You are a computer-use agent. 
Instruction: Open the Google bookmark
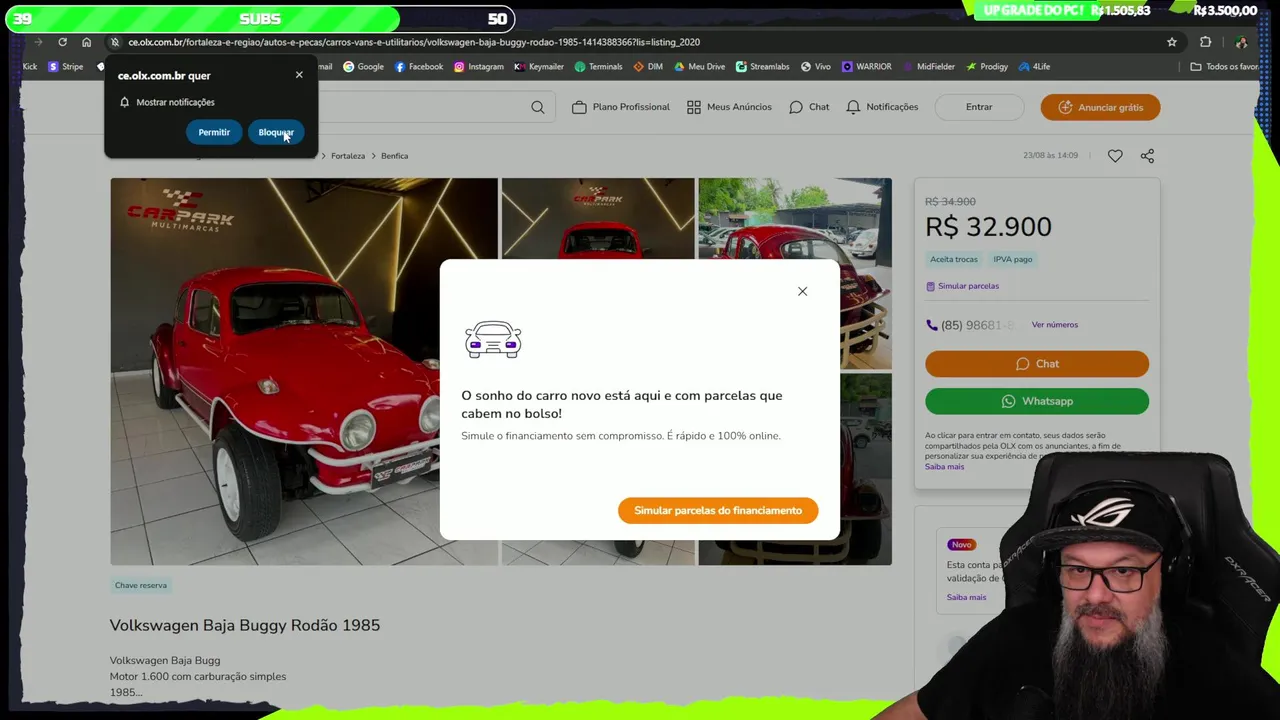click(x=363, y=67)
